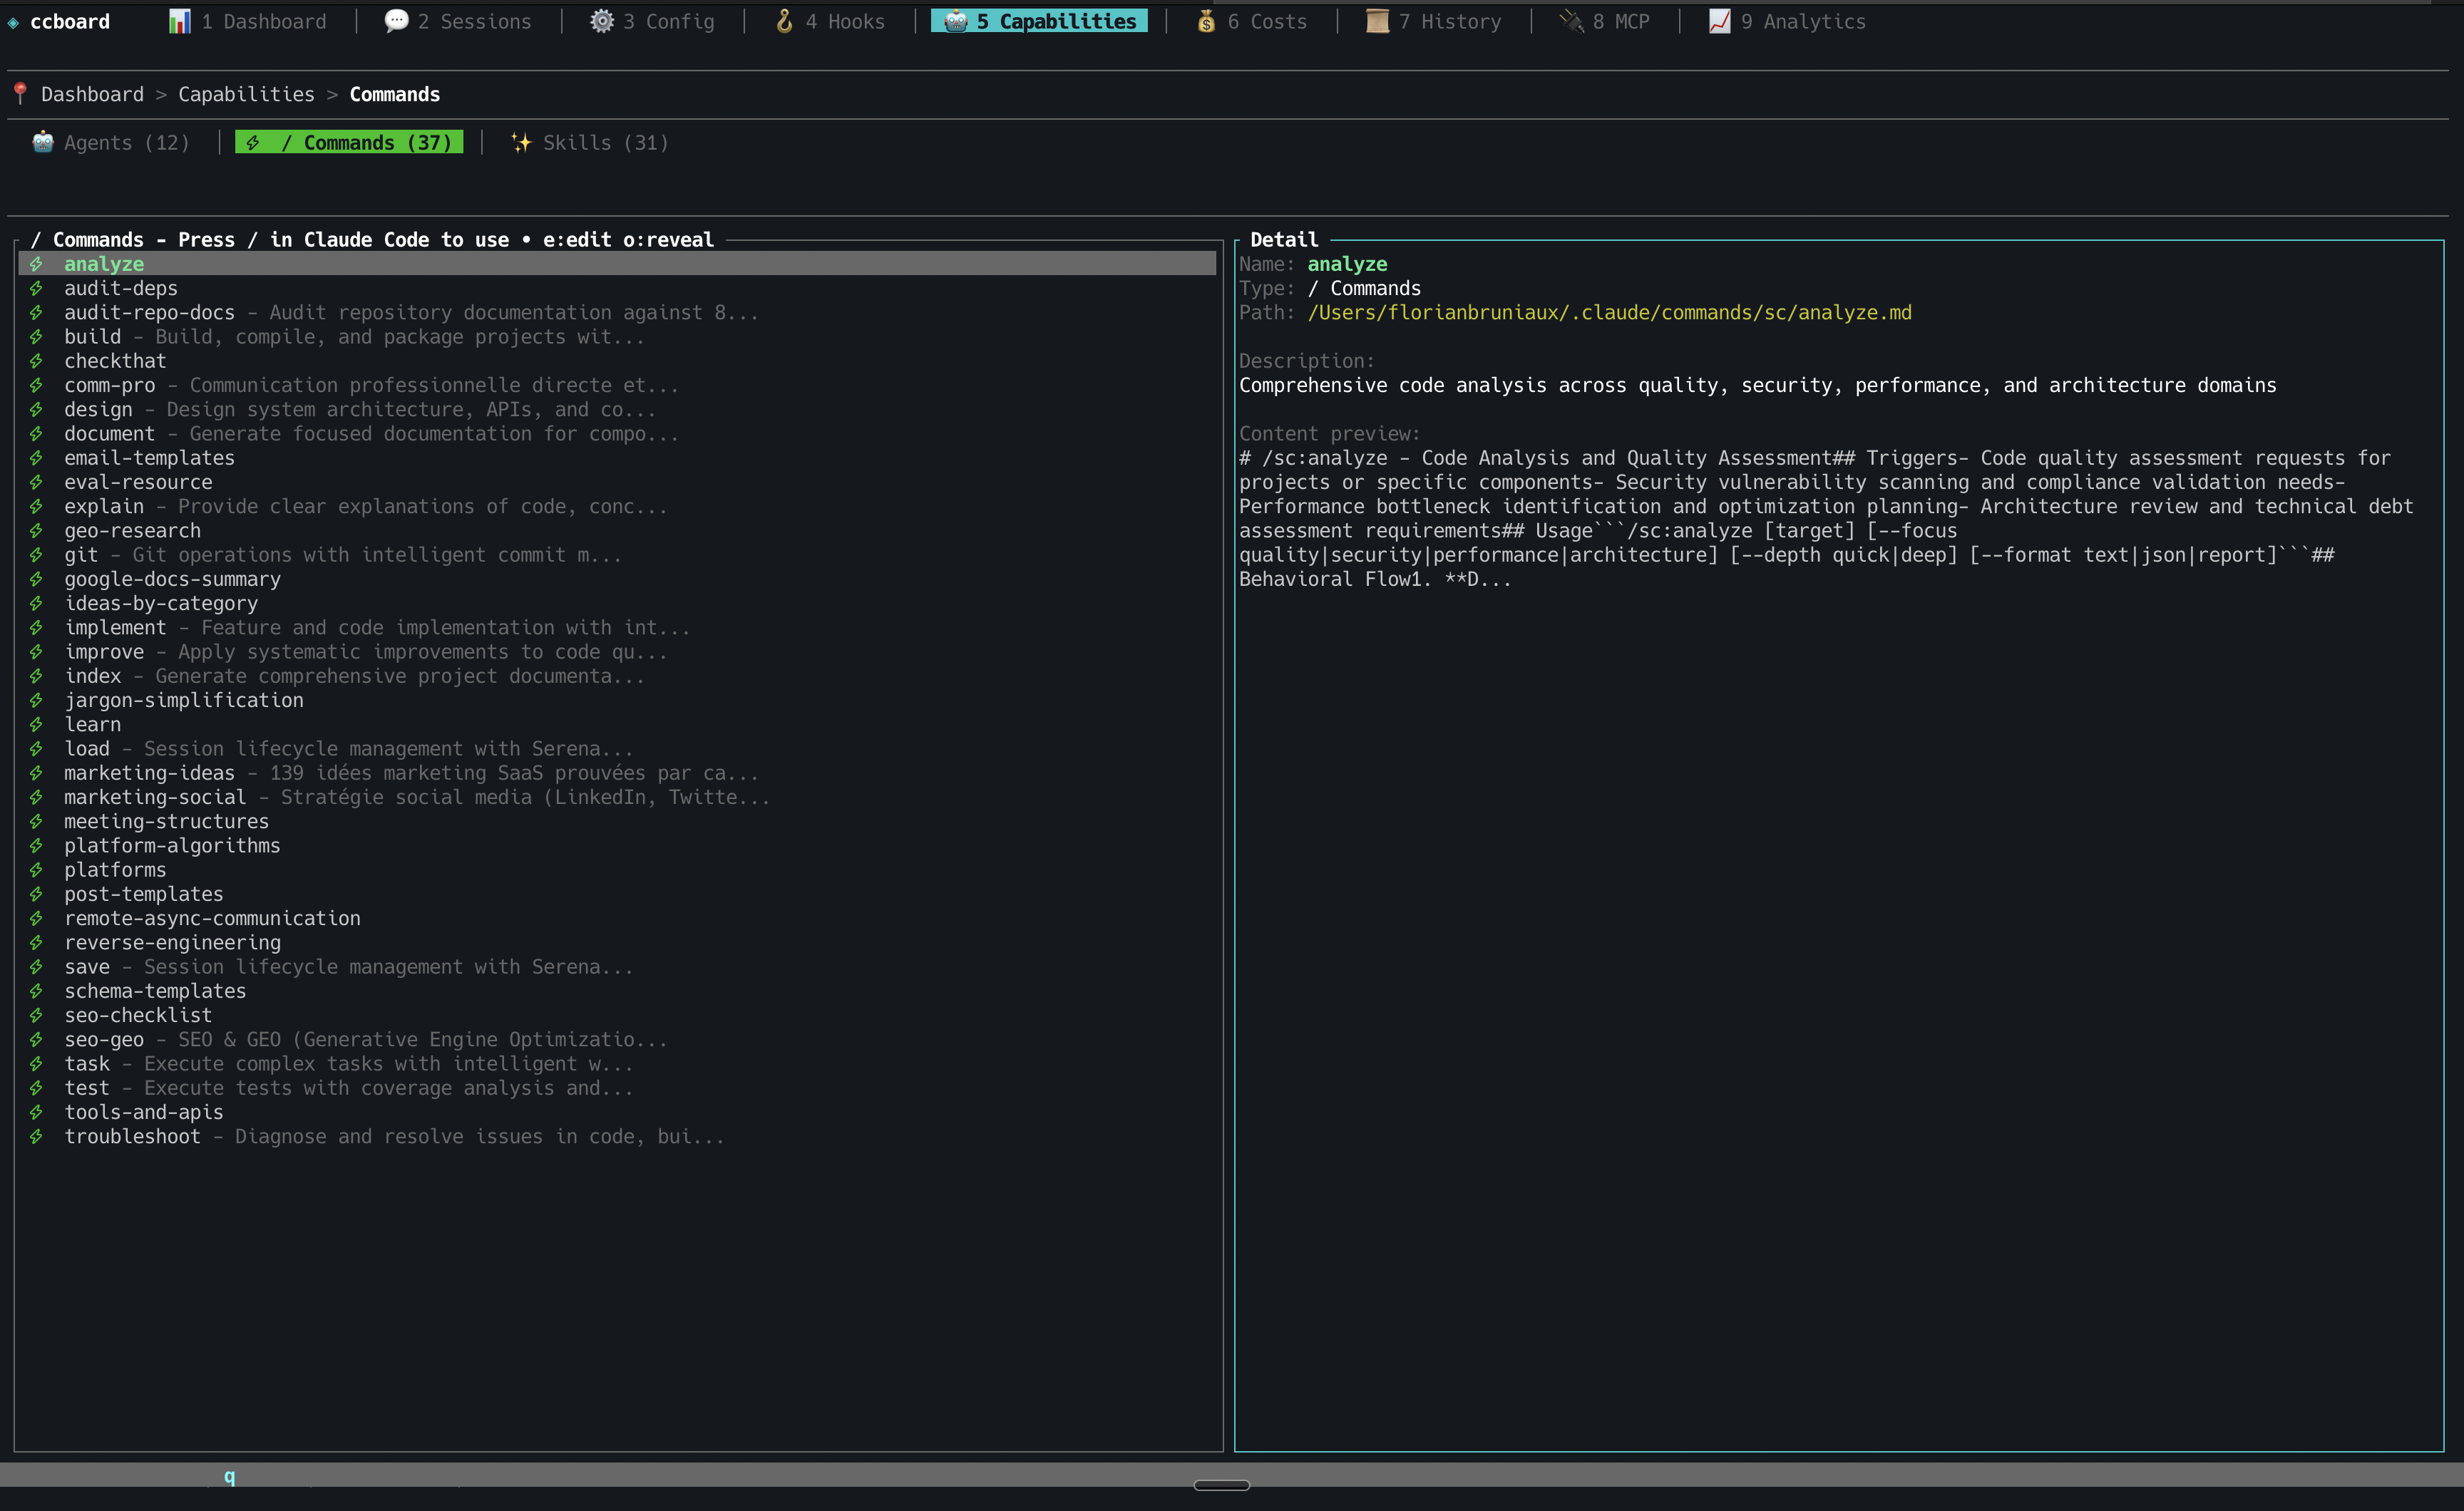Image resolution: width=2464 pixels, height=1511 pixels.
Task: Go to Dashboard via breadcrumb
Action: coord(92,94)
